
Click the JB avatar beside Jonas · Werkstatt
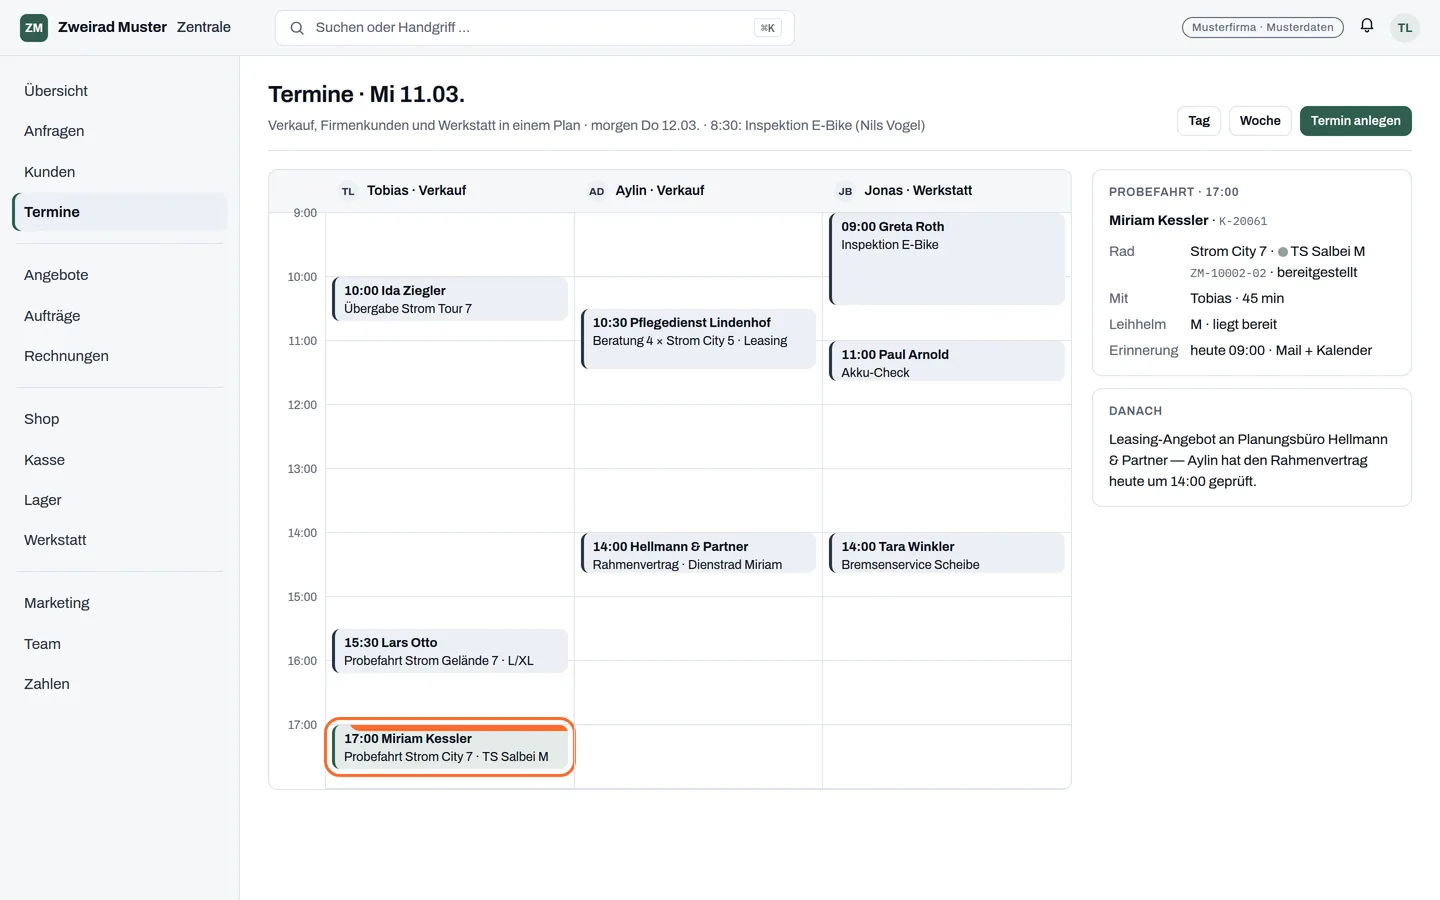[845, 191]
